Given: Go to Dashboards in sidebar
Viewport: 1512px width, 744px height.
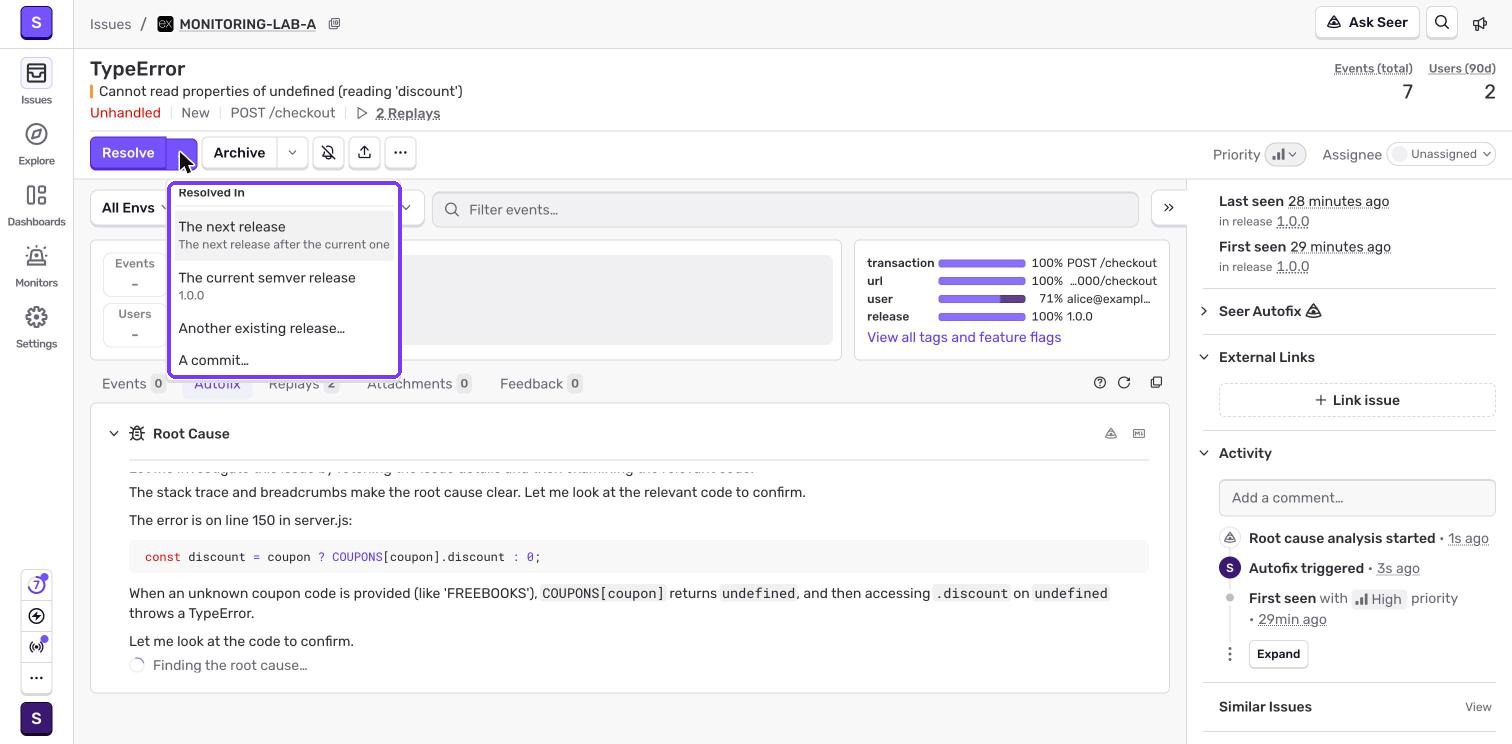Looking at the screenshot, I should coord(36,204).
